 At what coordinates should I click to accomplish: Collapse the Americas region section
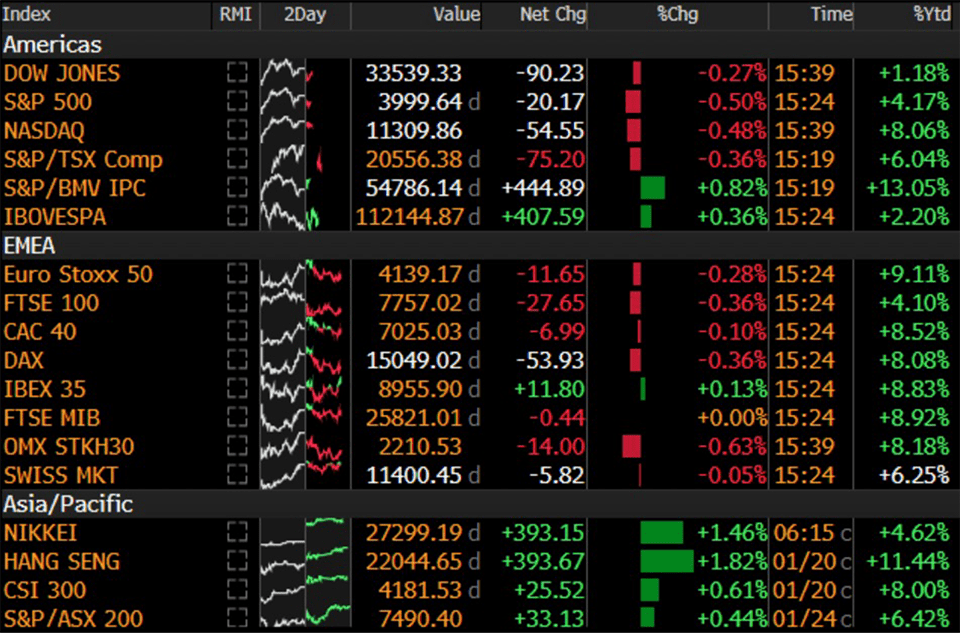[53, 45]
